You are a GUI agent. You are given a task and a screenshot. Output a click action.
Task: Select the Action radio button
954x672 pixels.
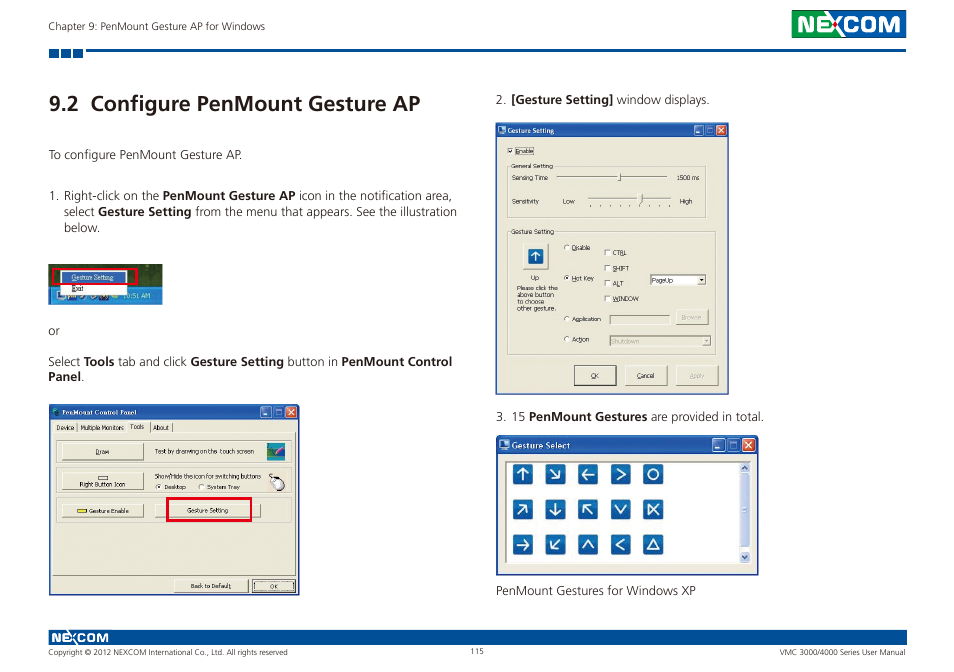click(x=567, y=339)
